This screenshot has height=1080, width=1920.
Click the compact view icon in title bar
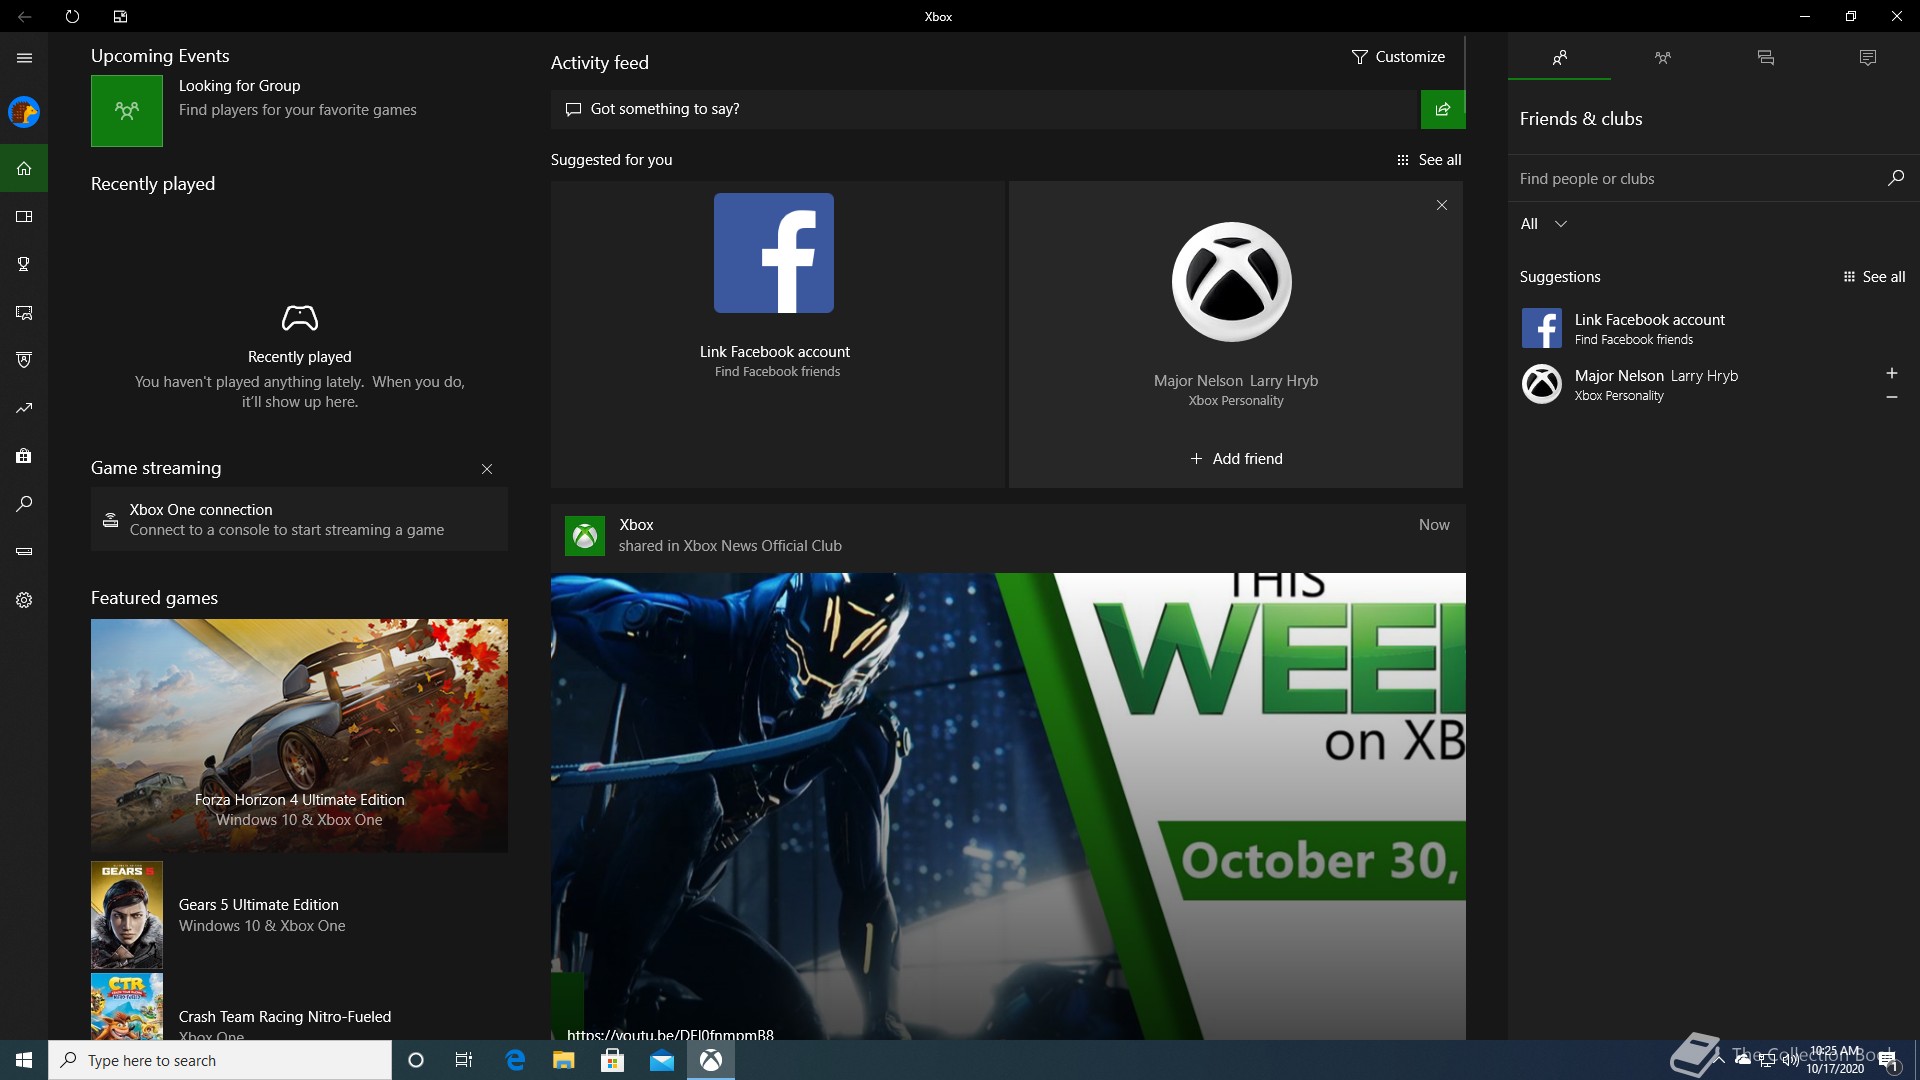pos(120,16)
